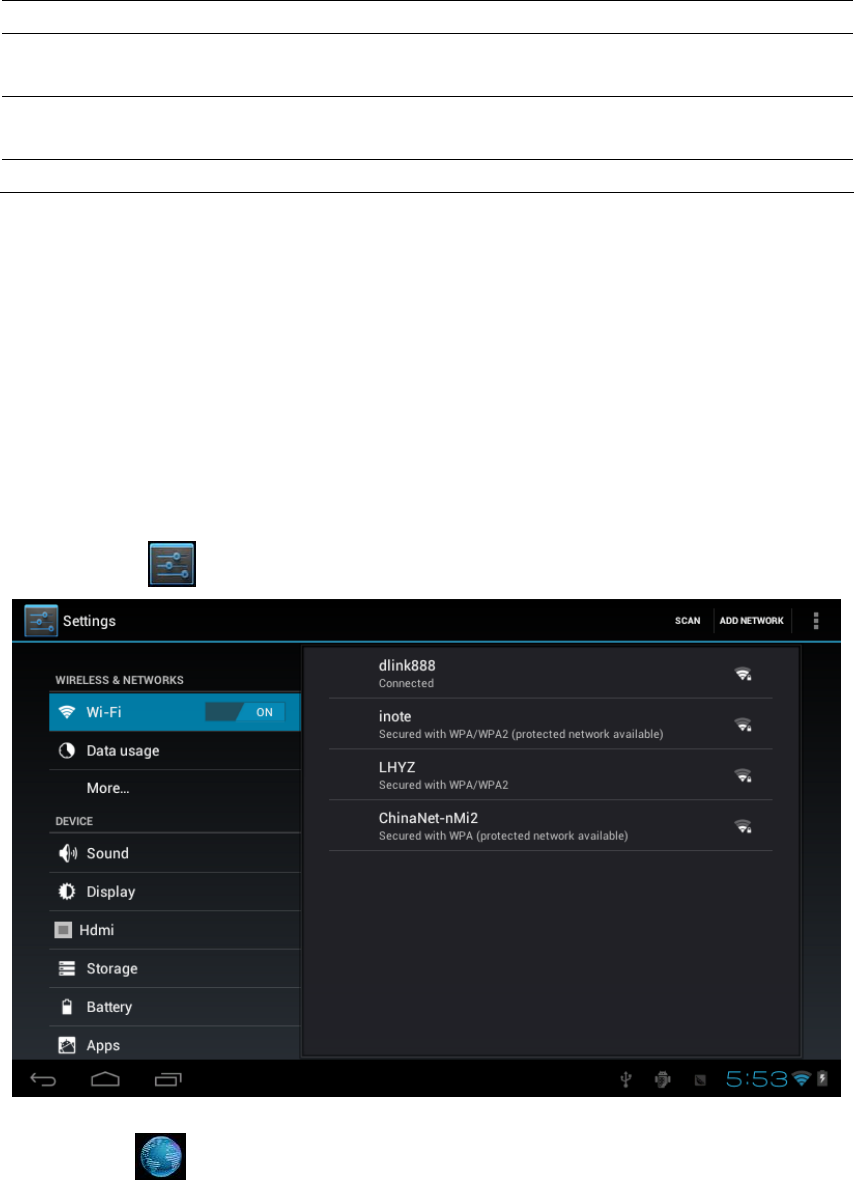The width and height of the screenshot is (854, 1180).
Task: Open Sound settings
Action: pyautogui.click(x=175, y=853)
